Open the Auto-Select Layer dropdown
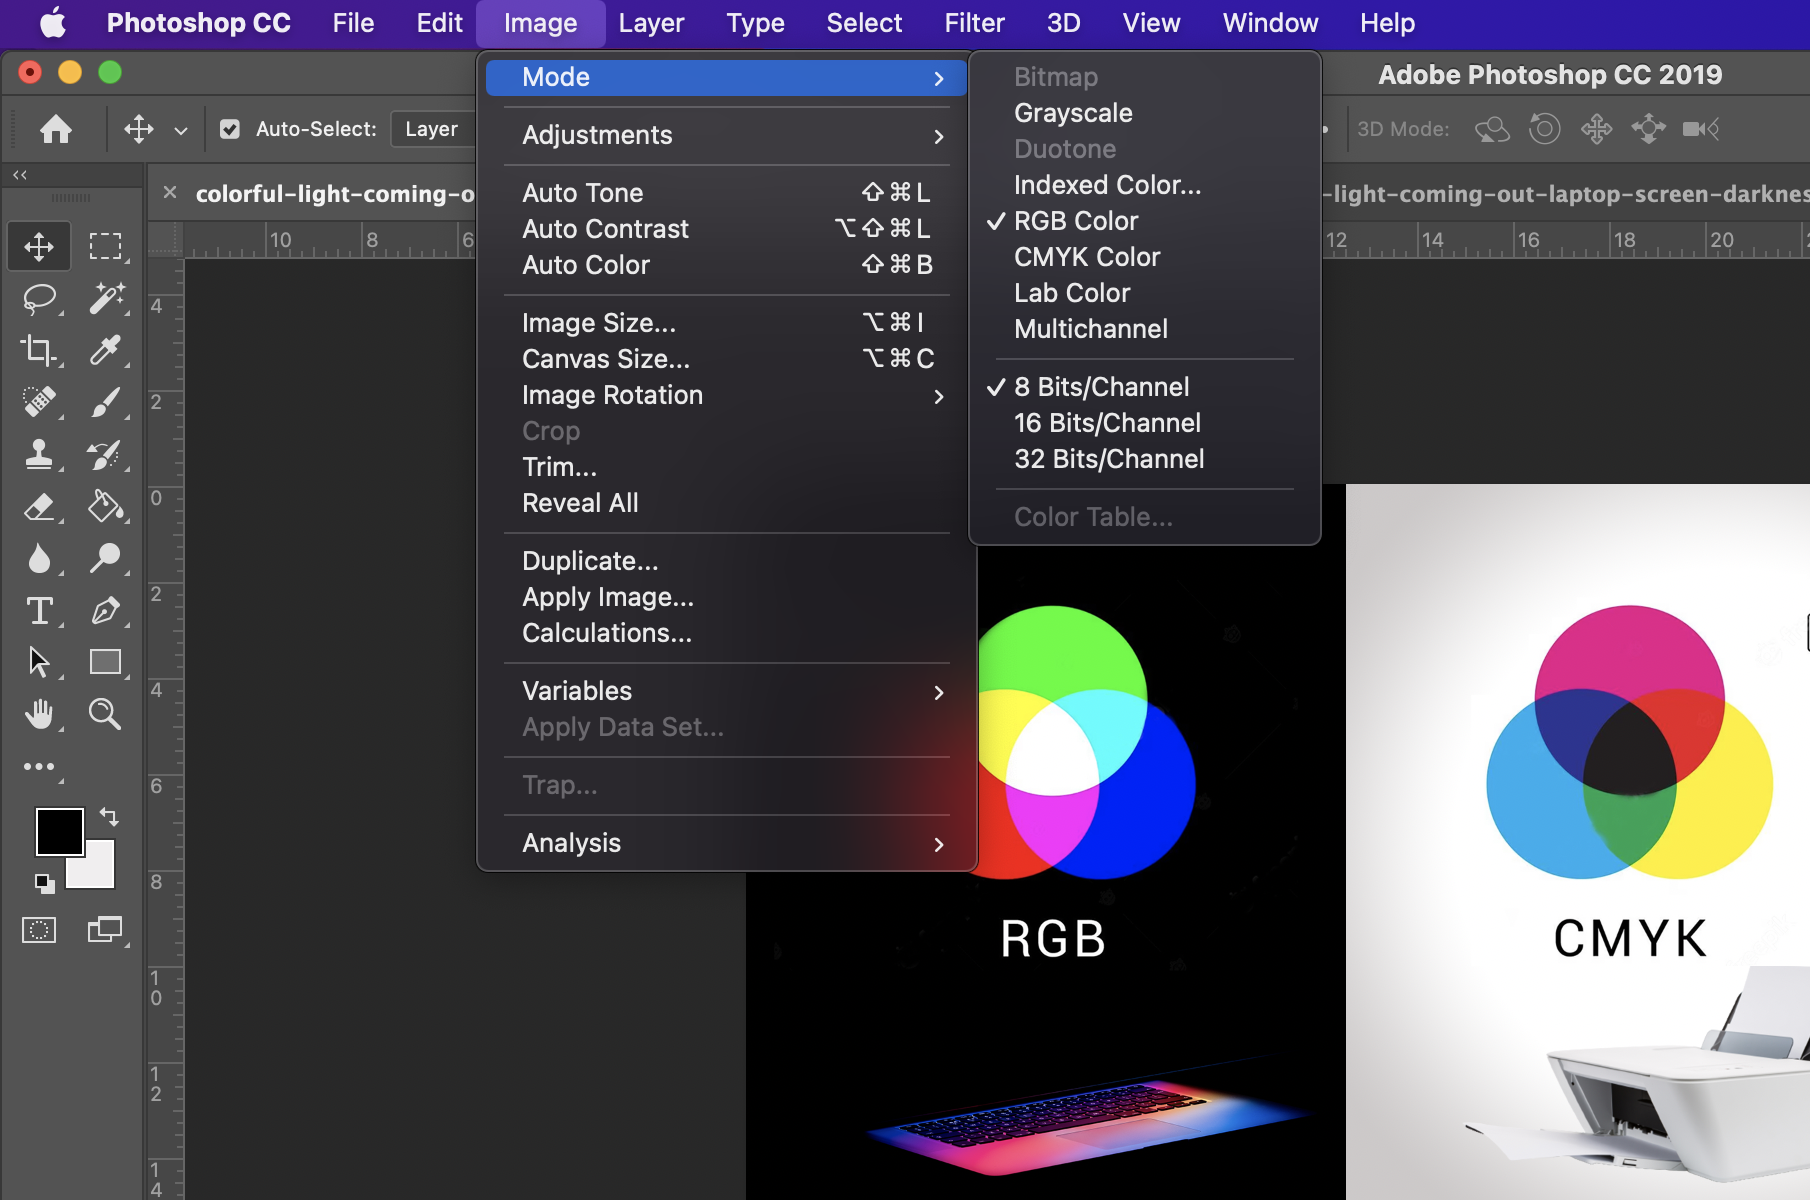1810x1200 pixels. [x=432, y=129]
